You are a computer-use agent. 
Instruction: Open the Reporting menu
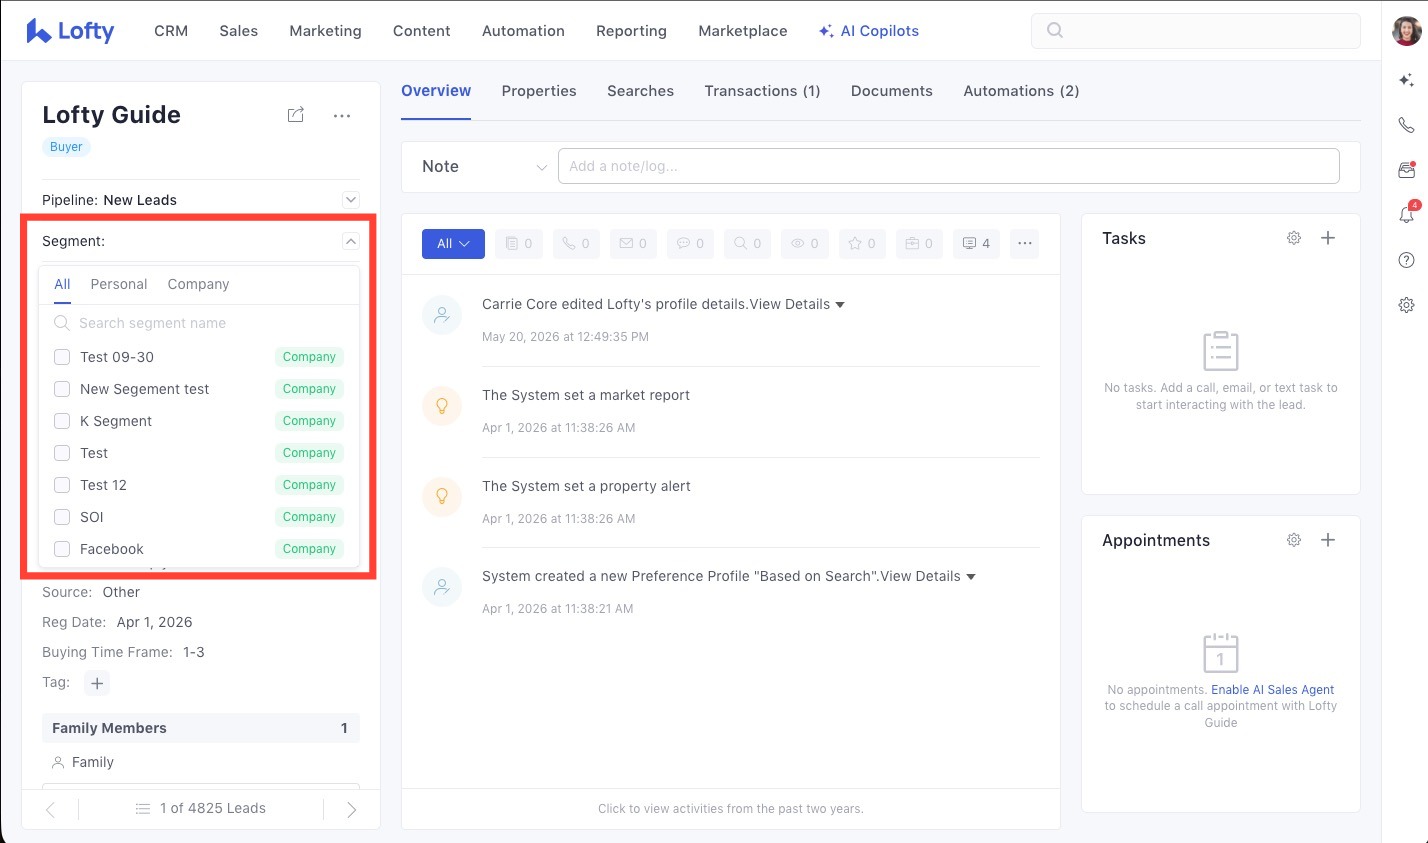pyautogui.click(x=631, y=31)
